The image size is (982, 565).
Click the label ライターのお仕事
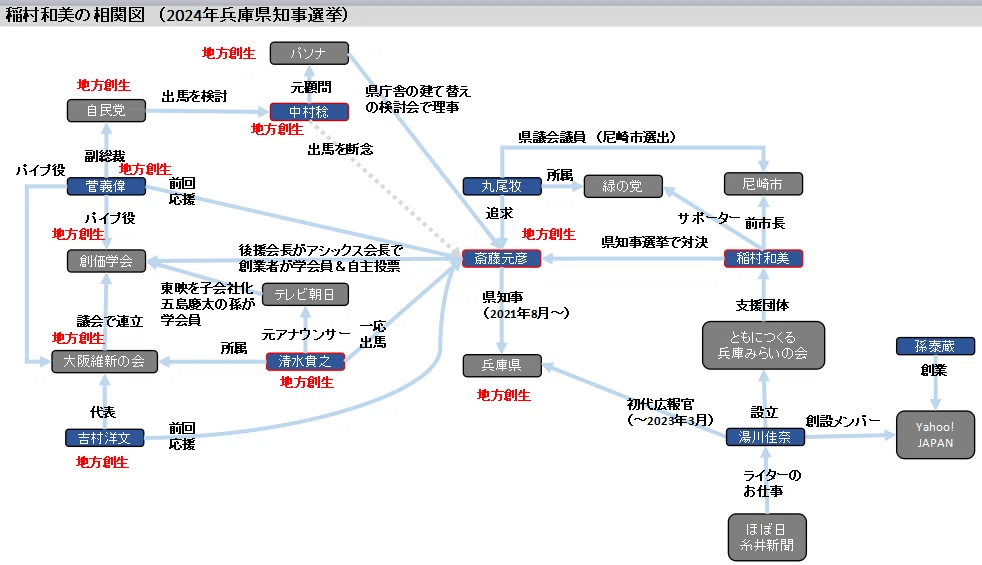[771, 483]
